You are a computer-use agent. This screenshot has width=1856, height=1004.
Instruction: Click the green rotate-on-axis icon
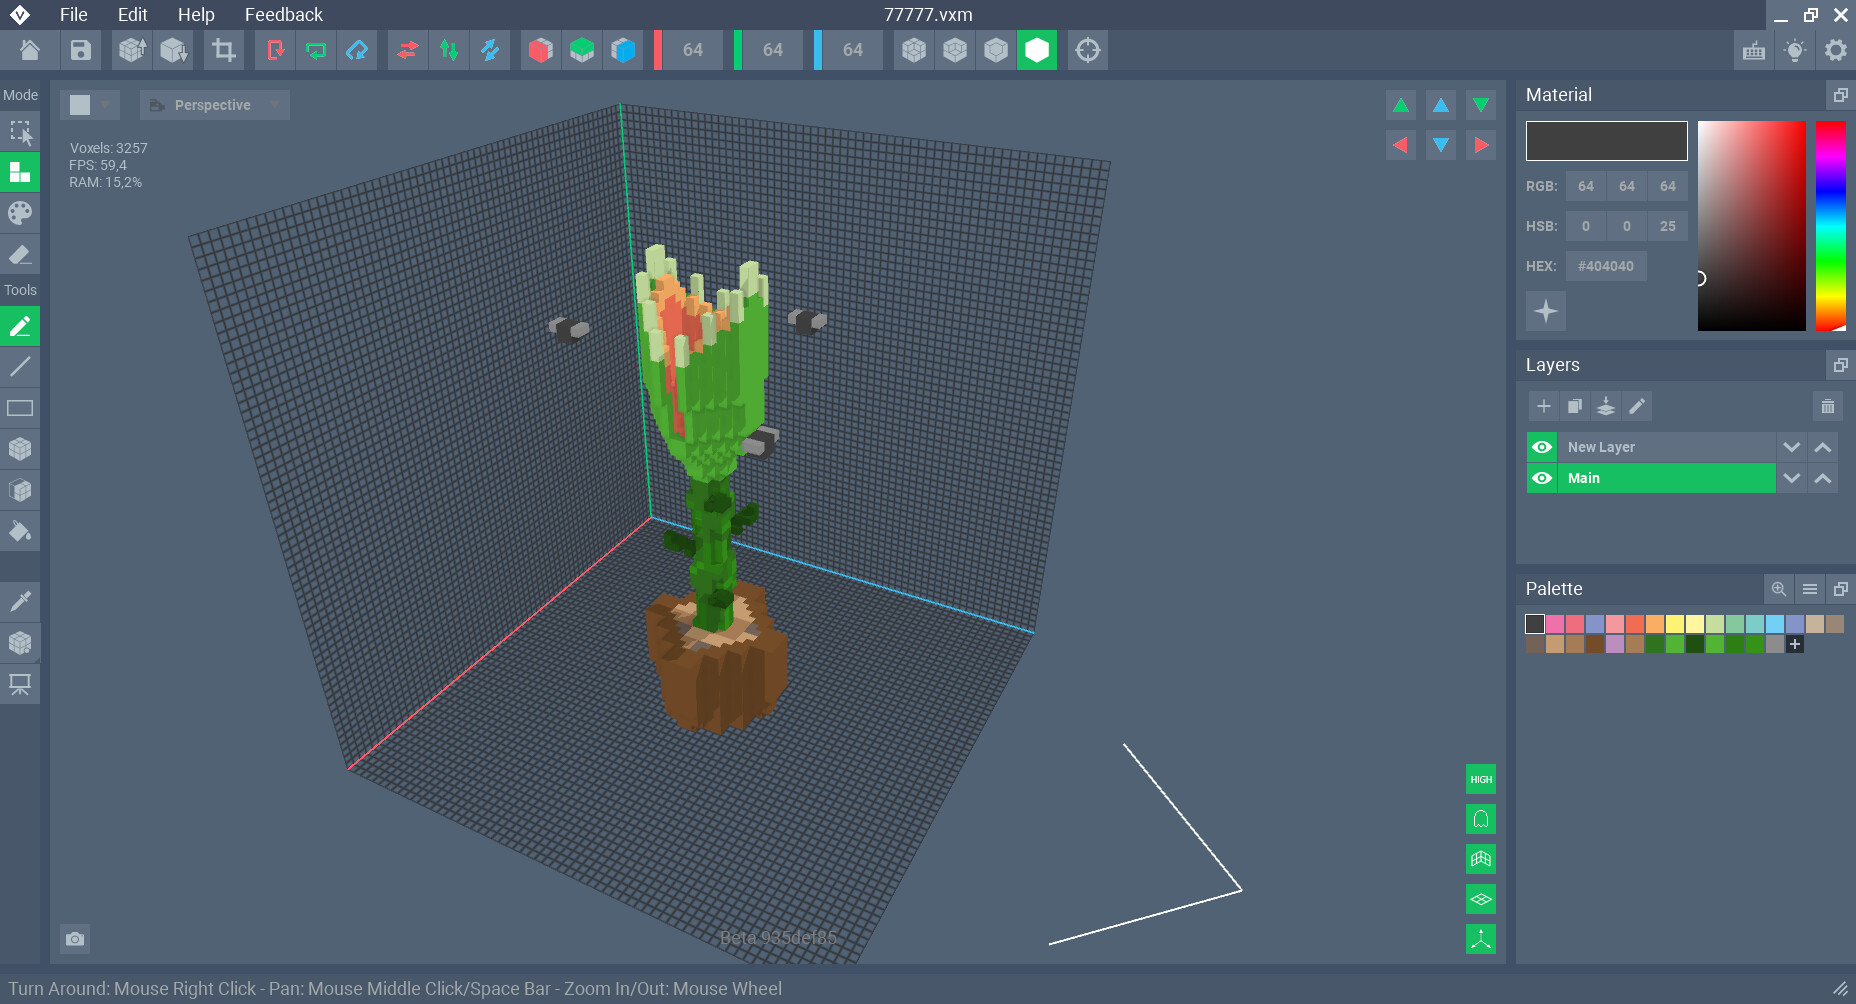[x=316, y=50]
